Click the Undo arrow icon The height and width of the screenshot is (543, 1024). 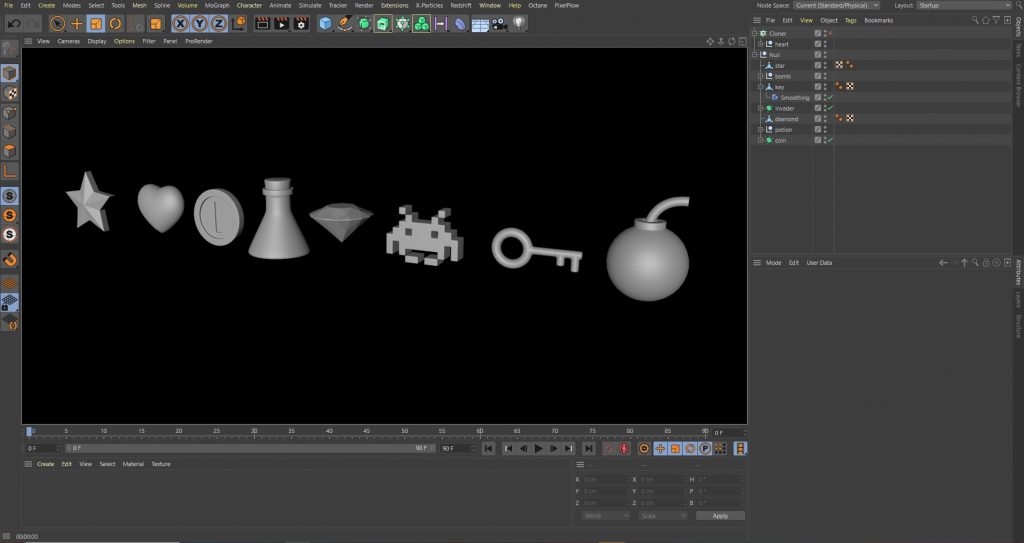point(14,24)
